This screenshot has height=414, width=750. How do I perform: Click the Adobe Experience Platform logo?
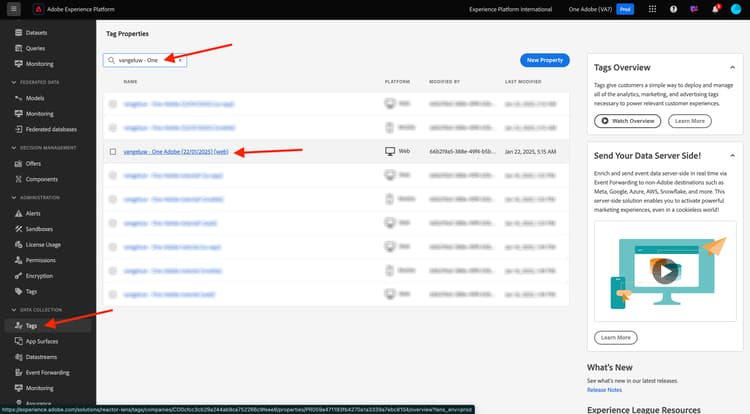38,9
